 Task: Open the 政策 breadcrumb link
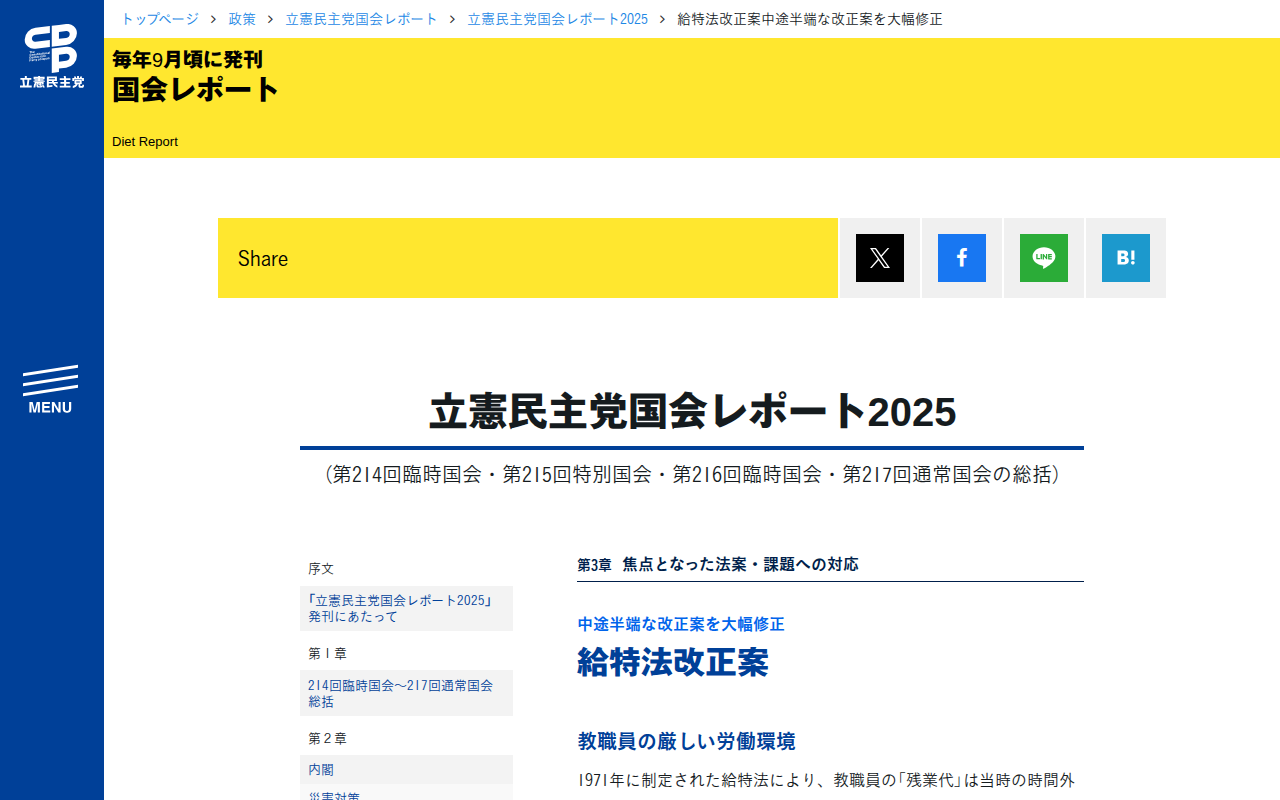(x=242, y=19)
